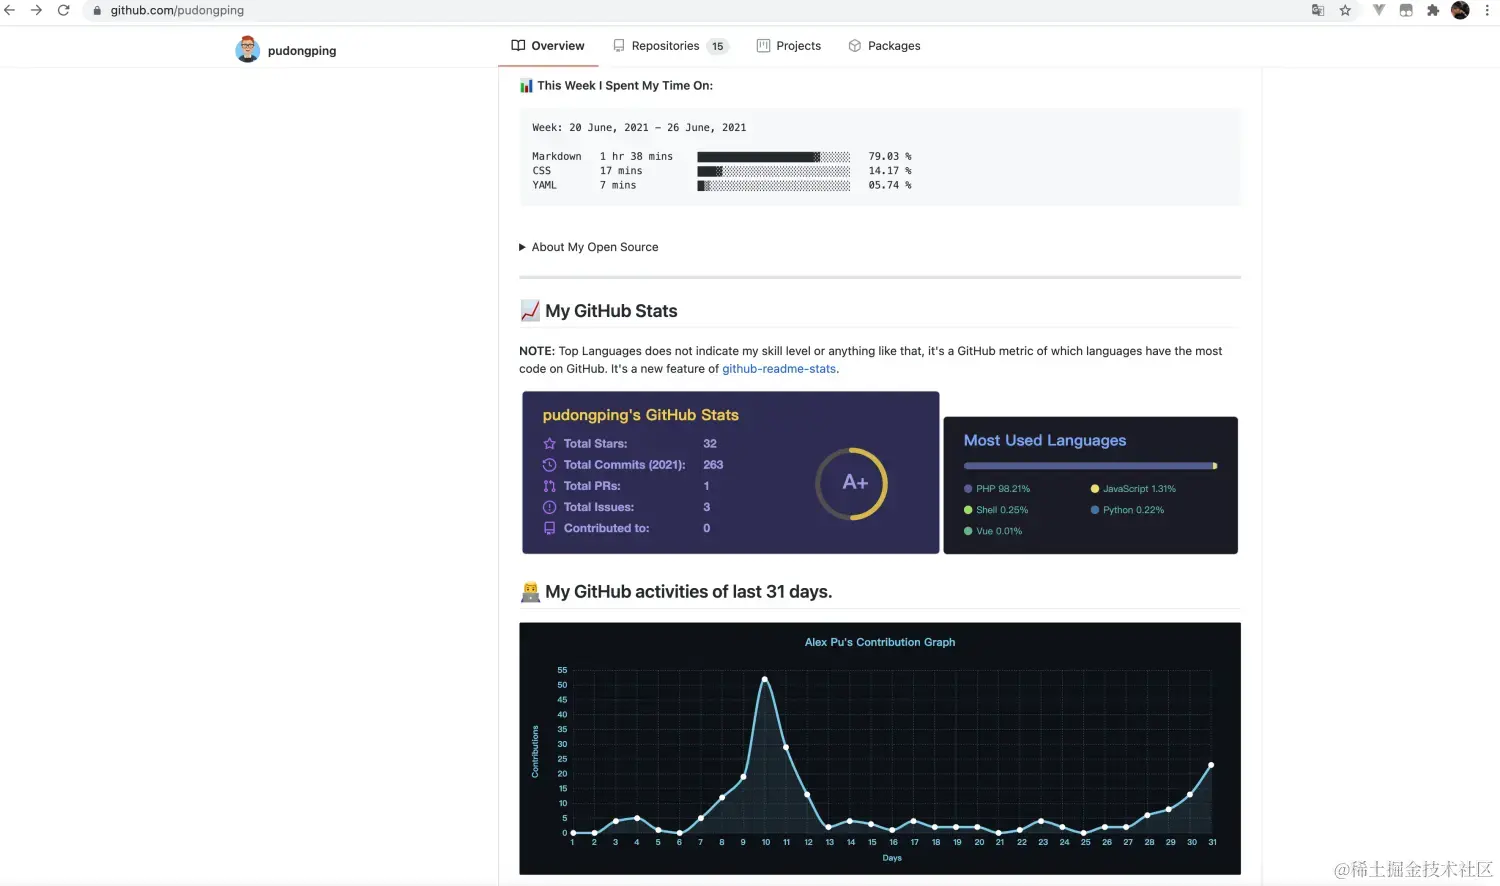The height and width of the screenshot is (886, 1500).
Task: Go forward with the browser forward arrow
Action: coord(36,10)
